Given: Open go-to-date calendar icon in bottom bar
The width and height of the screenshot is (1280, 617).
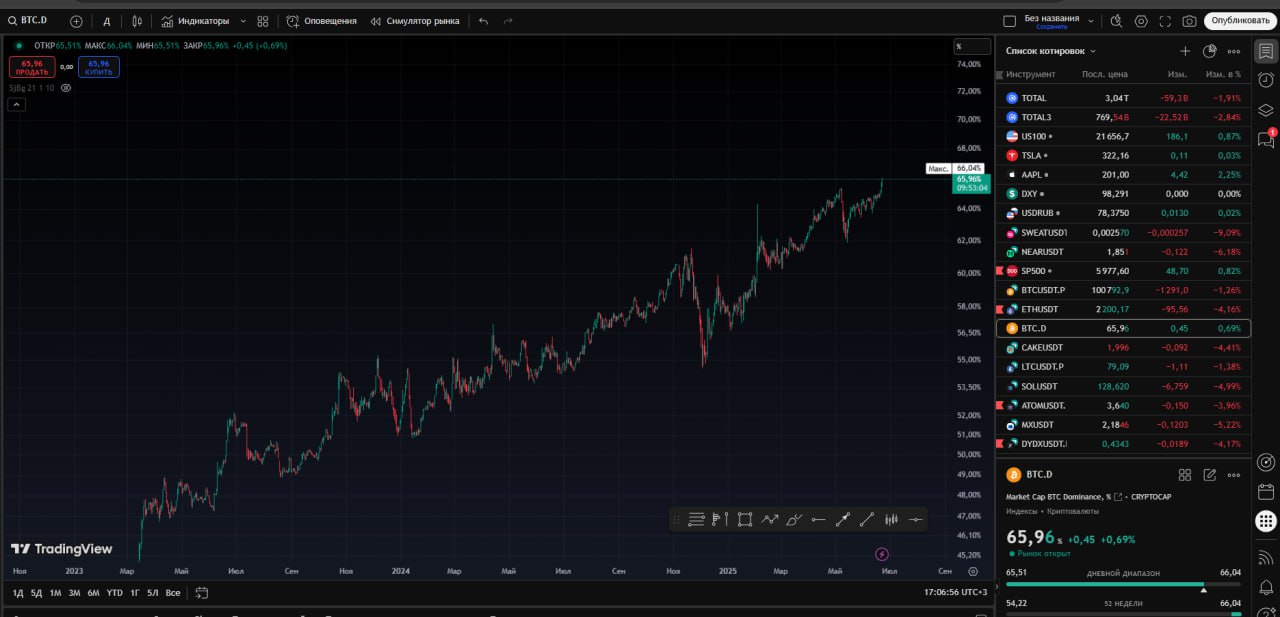Looking at the screenshot, I should 201,593.
